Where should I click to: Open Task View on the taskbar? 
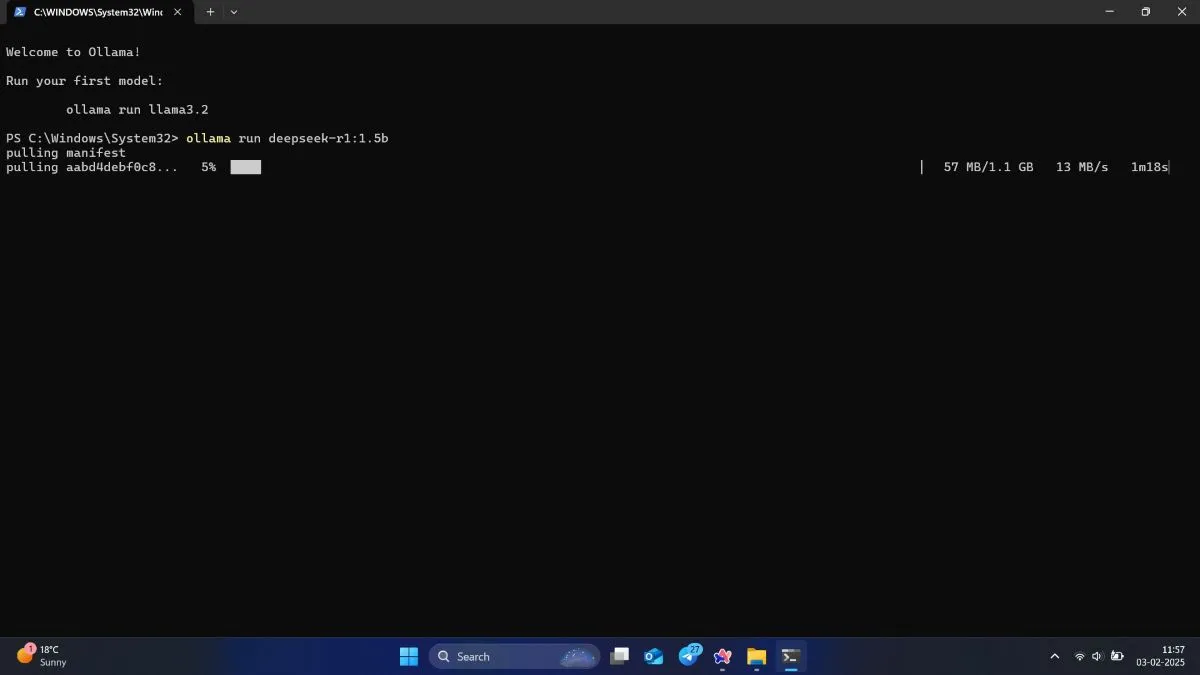pos(620,656)
